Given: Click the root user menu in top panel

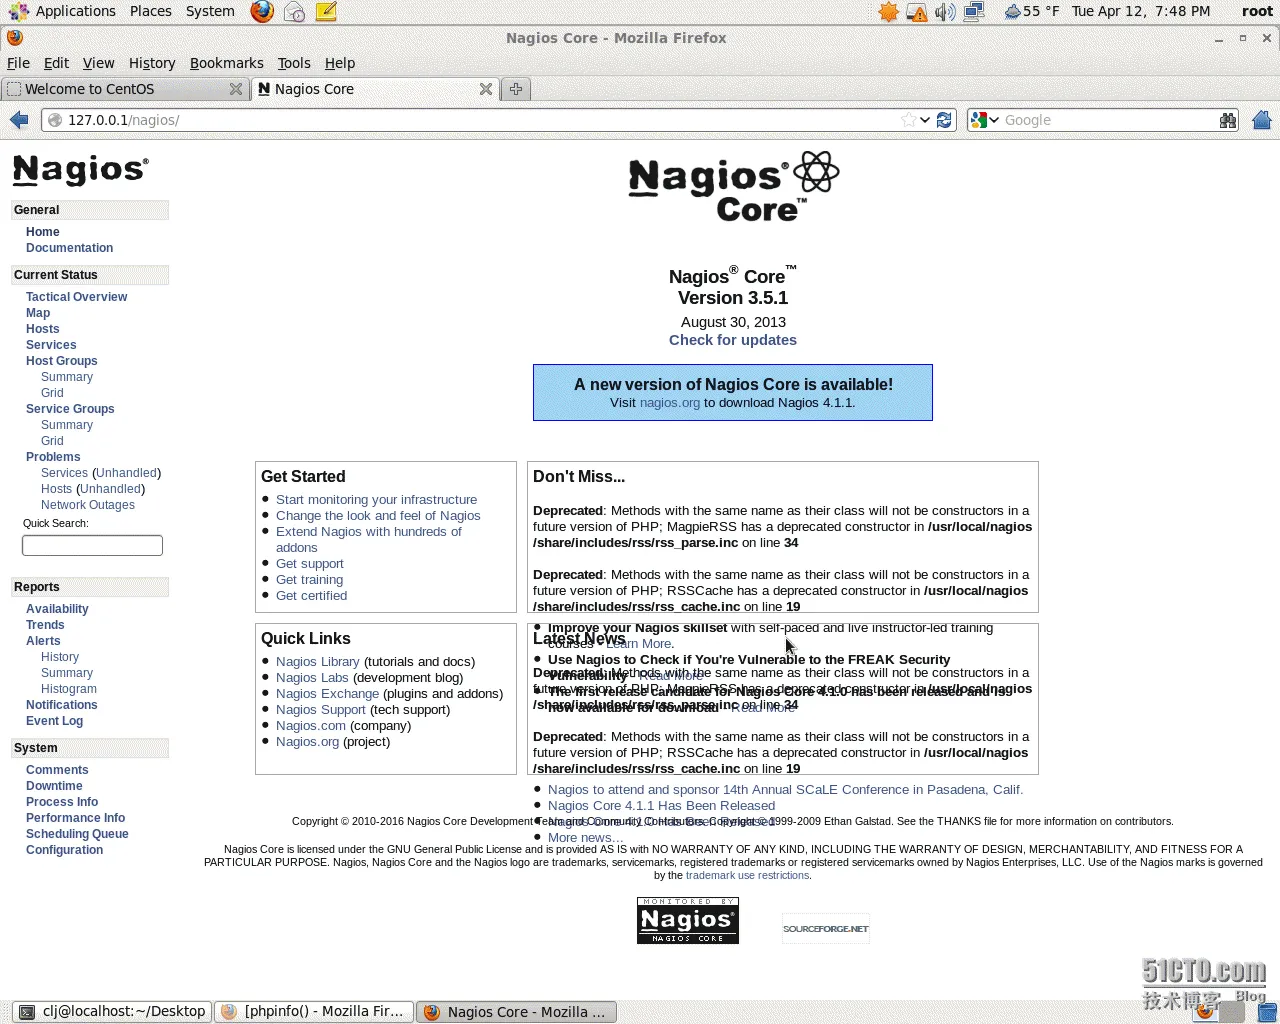Looking at the screenshot, I should point(1257,11).
